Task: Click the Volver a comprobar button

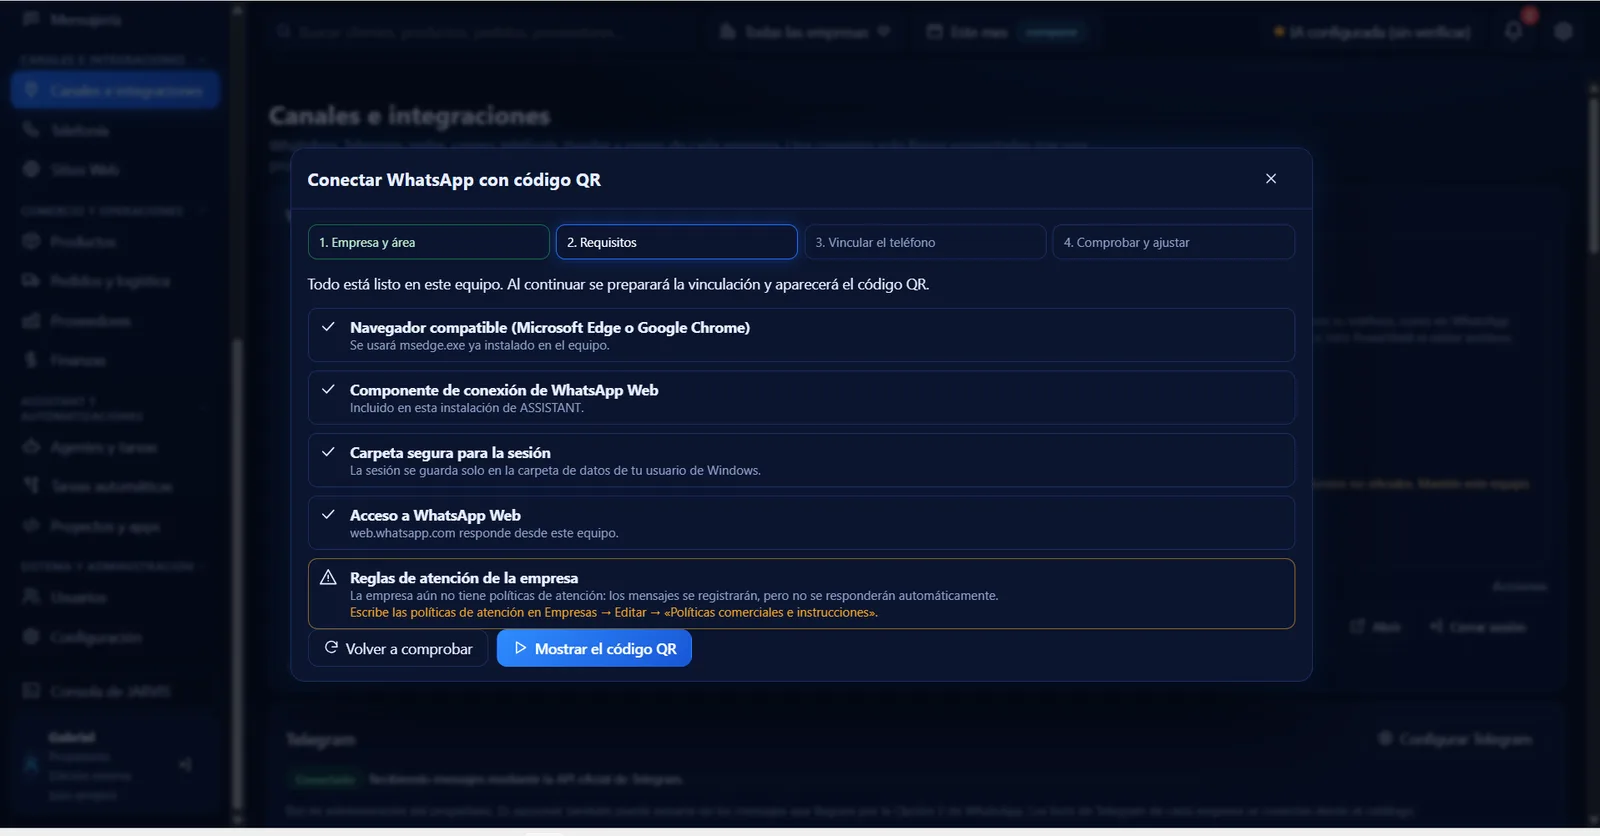Action: (x=398, y=648)
